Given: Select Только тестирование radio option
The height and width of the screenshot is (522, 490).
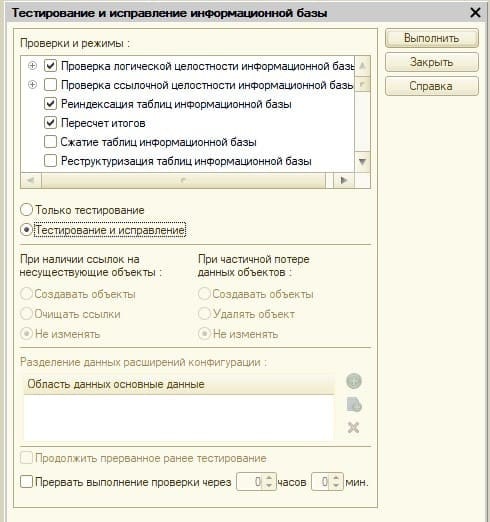Looking at the screenshot, I should point(26,210).
